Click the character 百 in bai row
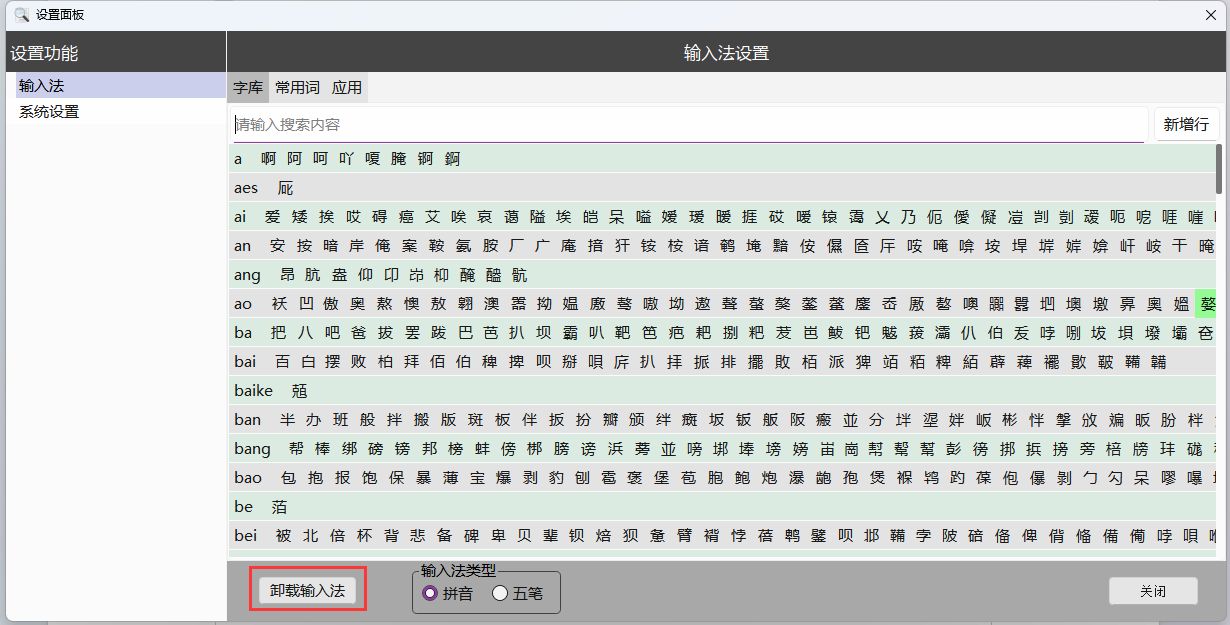The height and width of the screenshot is (625, 1230). tap(282, 362)
